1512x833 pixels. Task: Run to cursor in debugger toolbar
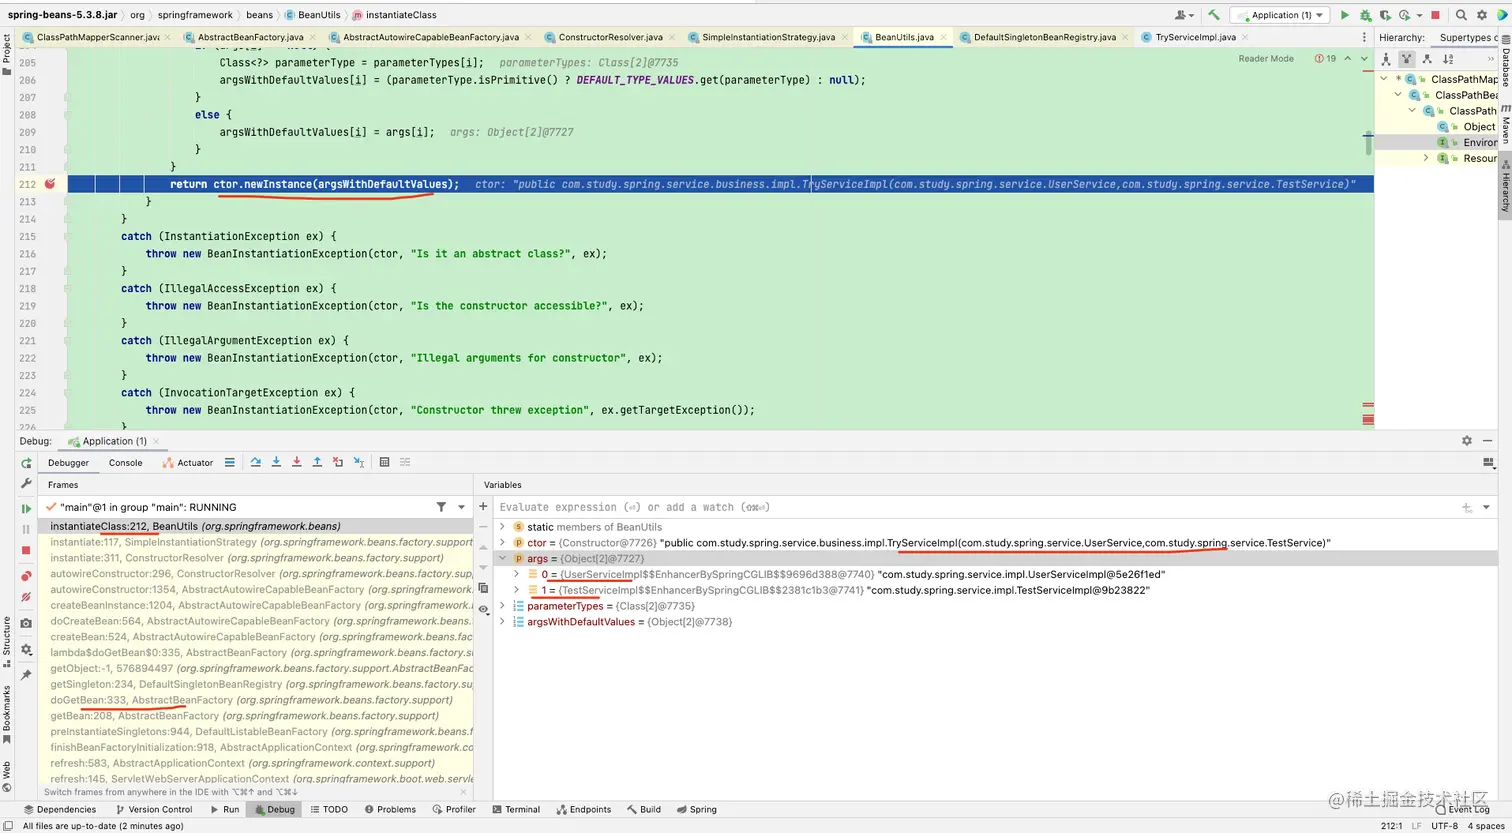(358, 462)
